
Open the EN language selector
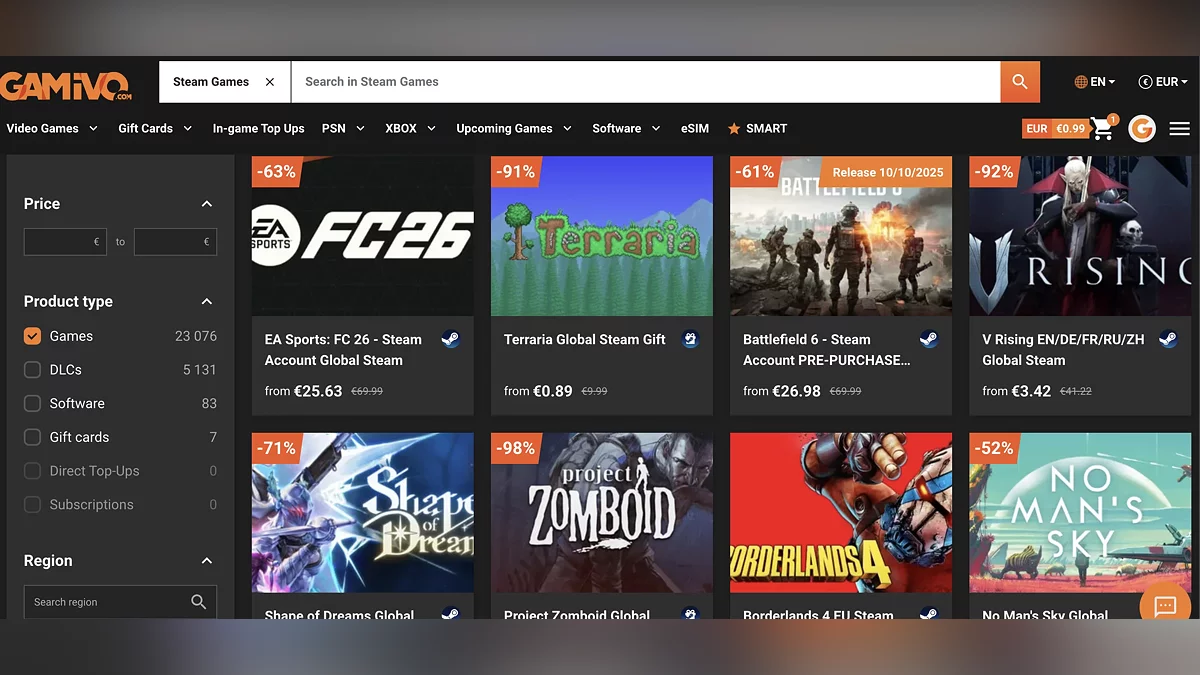point(1095,82)
